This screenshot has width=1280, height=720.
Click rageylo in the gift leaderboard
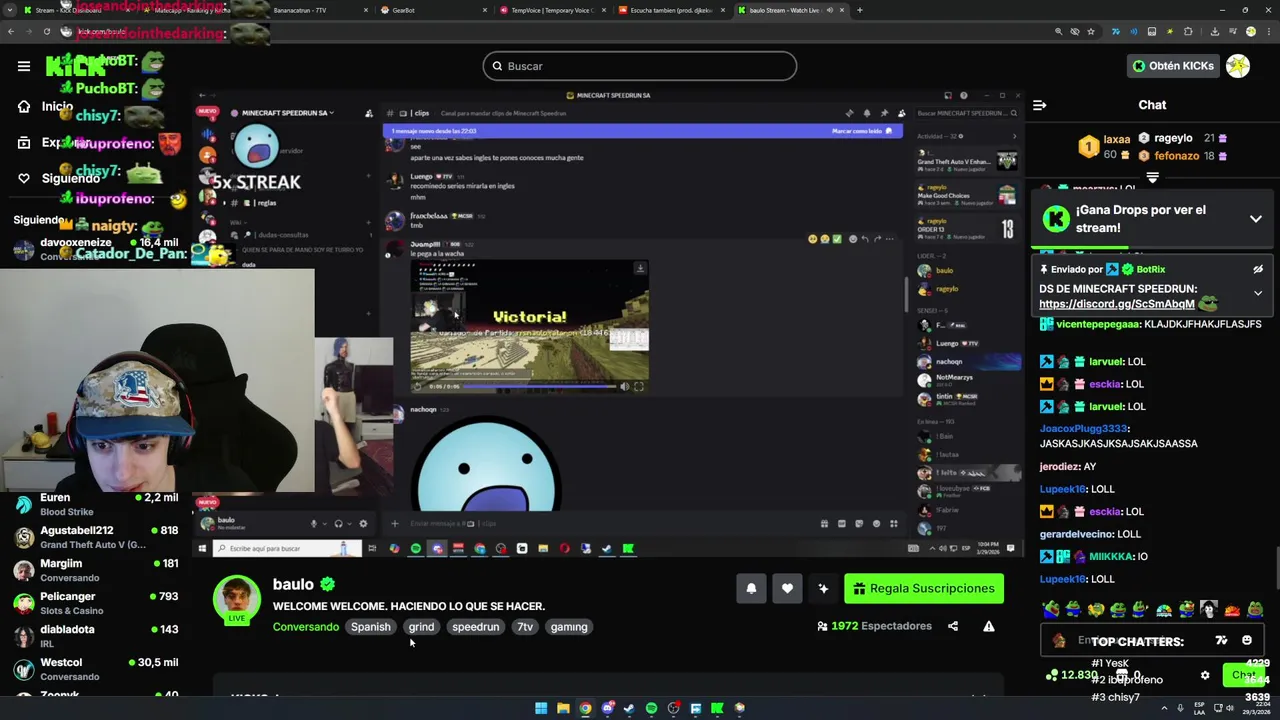[1173, 139]
